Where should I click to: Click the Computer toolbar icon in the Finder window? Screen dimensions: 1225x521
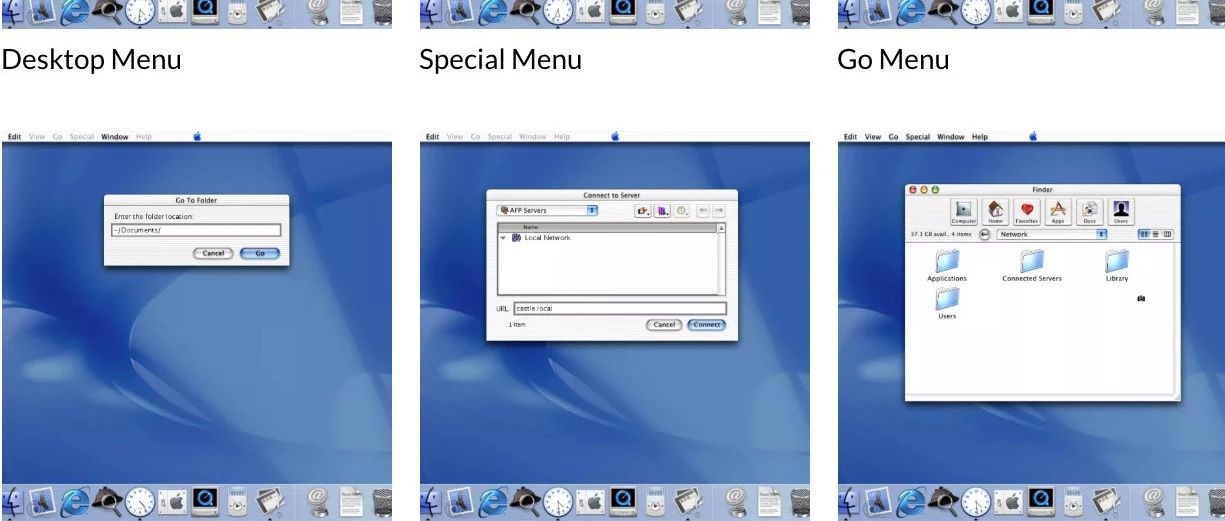963,211
